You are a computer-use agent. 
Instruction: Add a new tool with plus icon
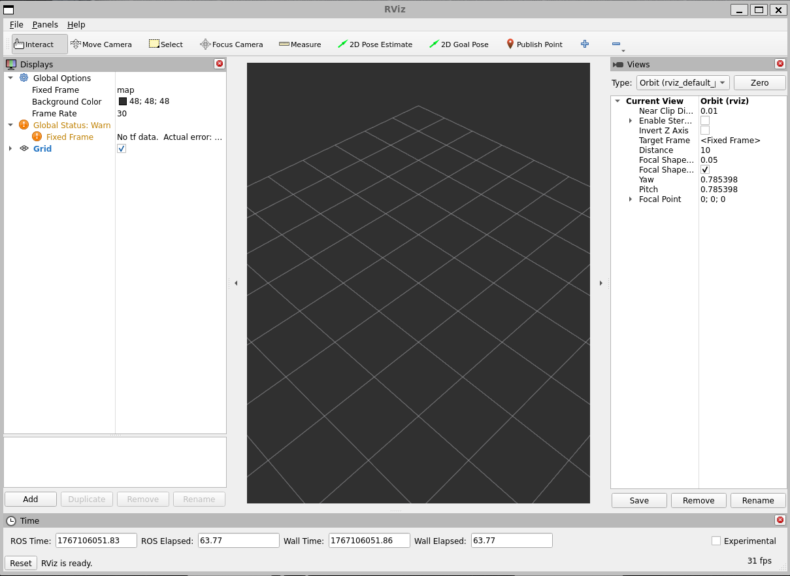[x=585, y=44]
